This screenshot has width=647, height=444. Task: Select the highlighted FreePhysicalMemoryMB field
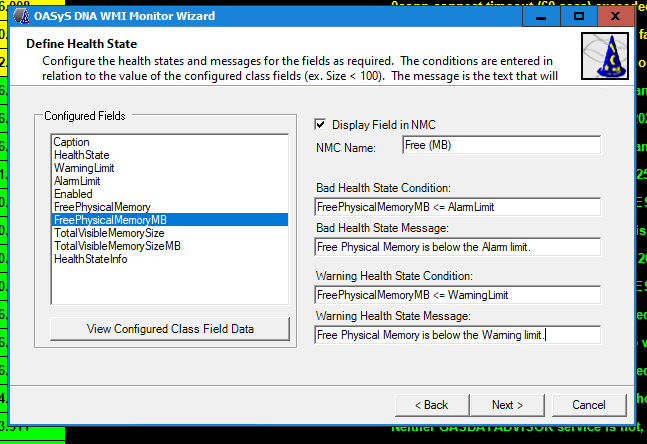pos(112,220)
